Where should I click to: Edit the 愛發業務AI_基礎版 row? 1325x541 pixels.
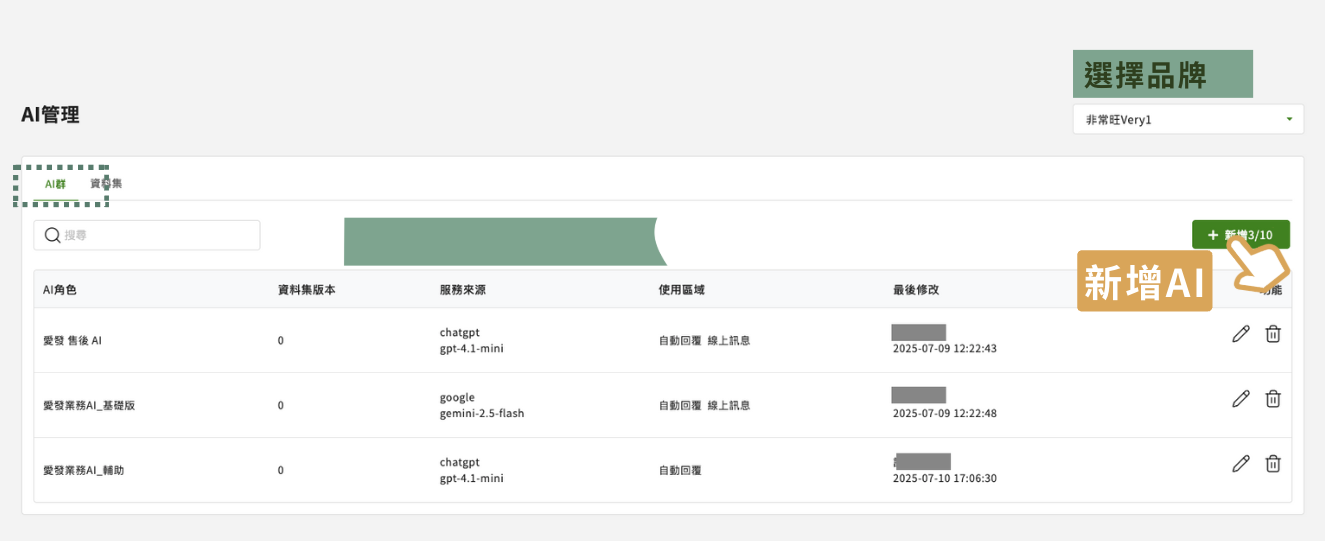pos(1241,399)
